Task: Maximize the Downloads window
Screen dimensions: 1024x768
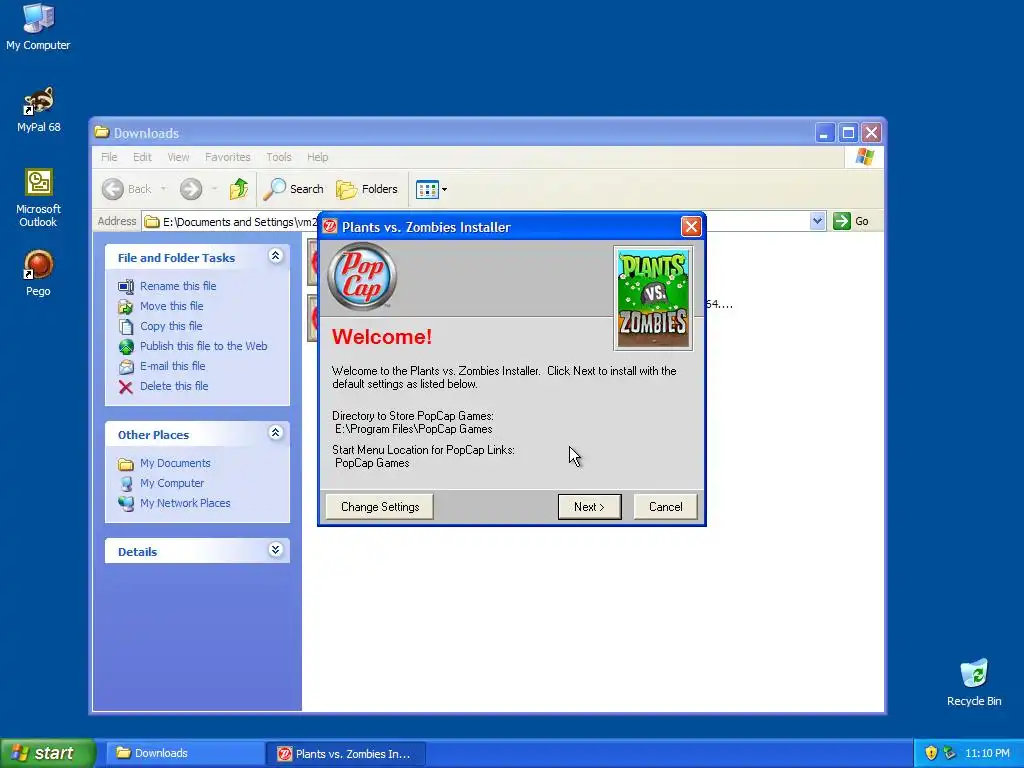Action: point(848,133)
